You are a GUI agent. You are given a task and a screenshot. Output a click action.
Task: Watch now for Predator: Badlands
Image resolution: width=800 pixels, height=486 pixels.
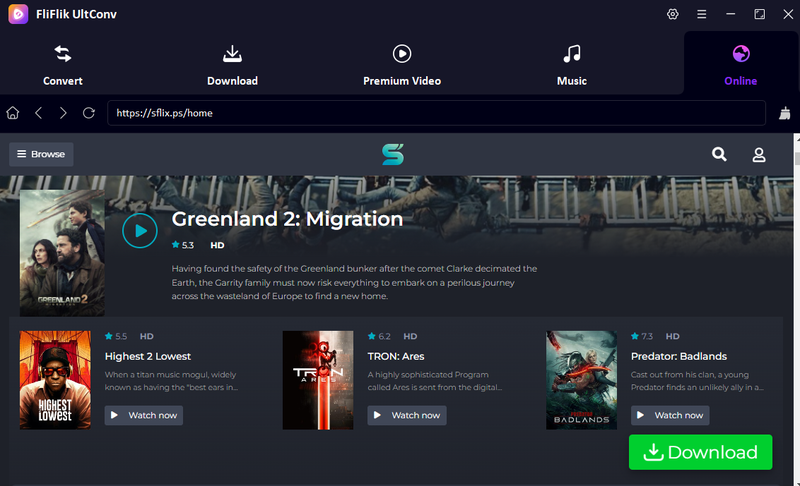pos(670,415)
